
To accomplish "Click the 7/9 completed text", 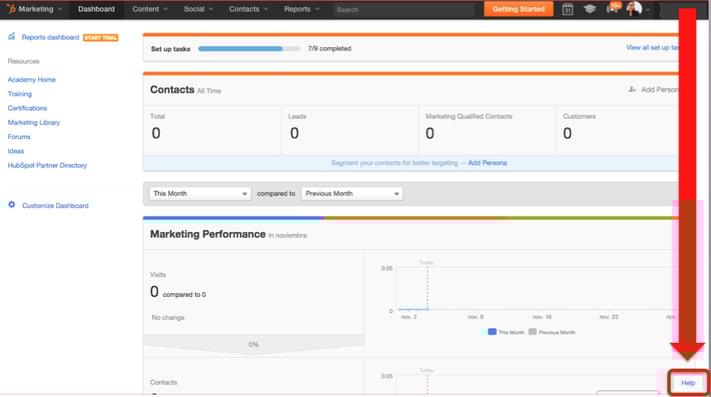I will coord(330,48).
